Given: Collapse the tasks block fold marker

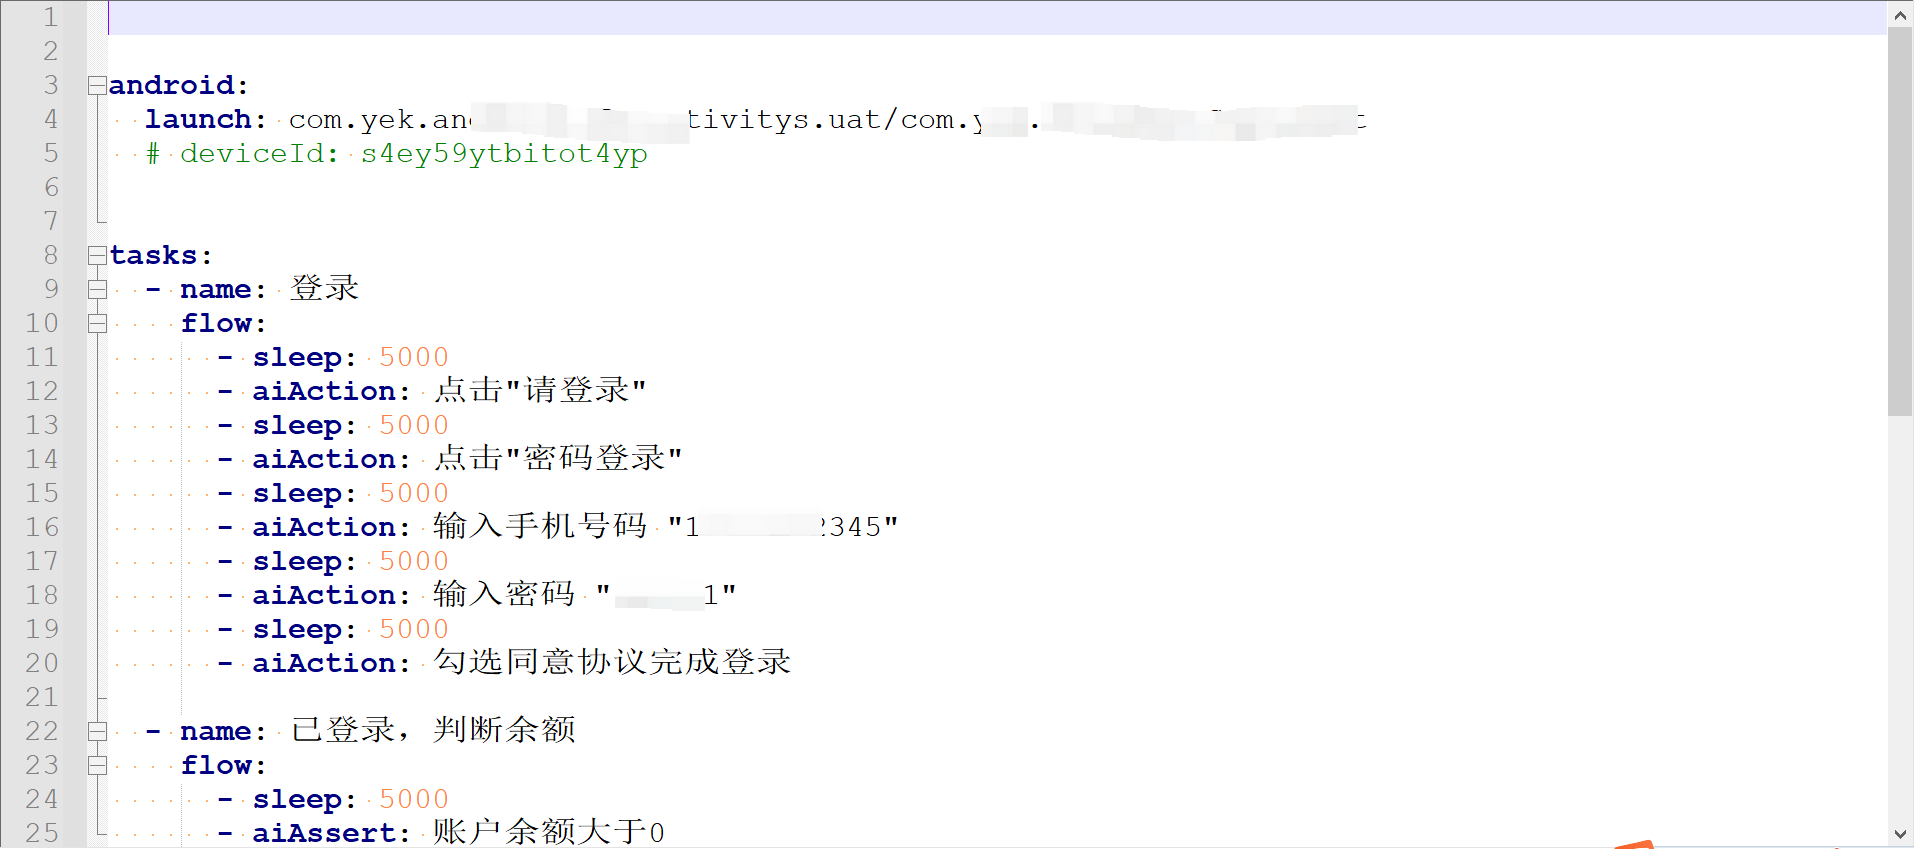Looking at the screenshot, I should [x=97, y=256].
